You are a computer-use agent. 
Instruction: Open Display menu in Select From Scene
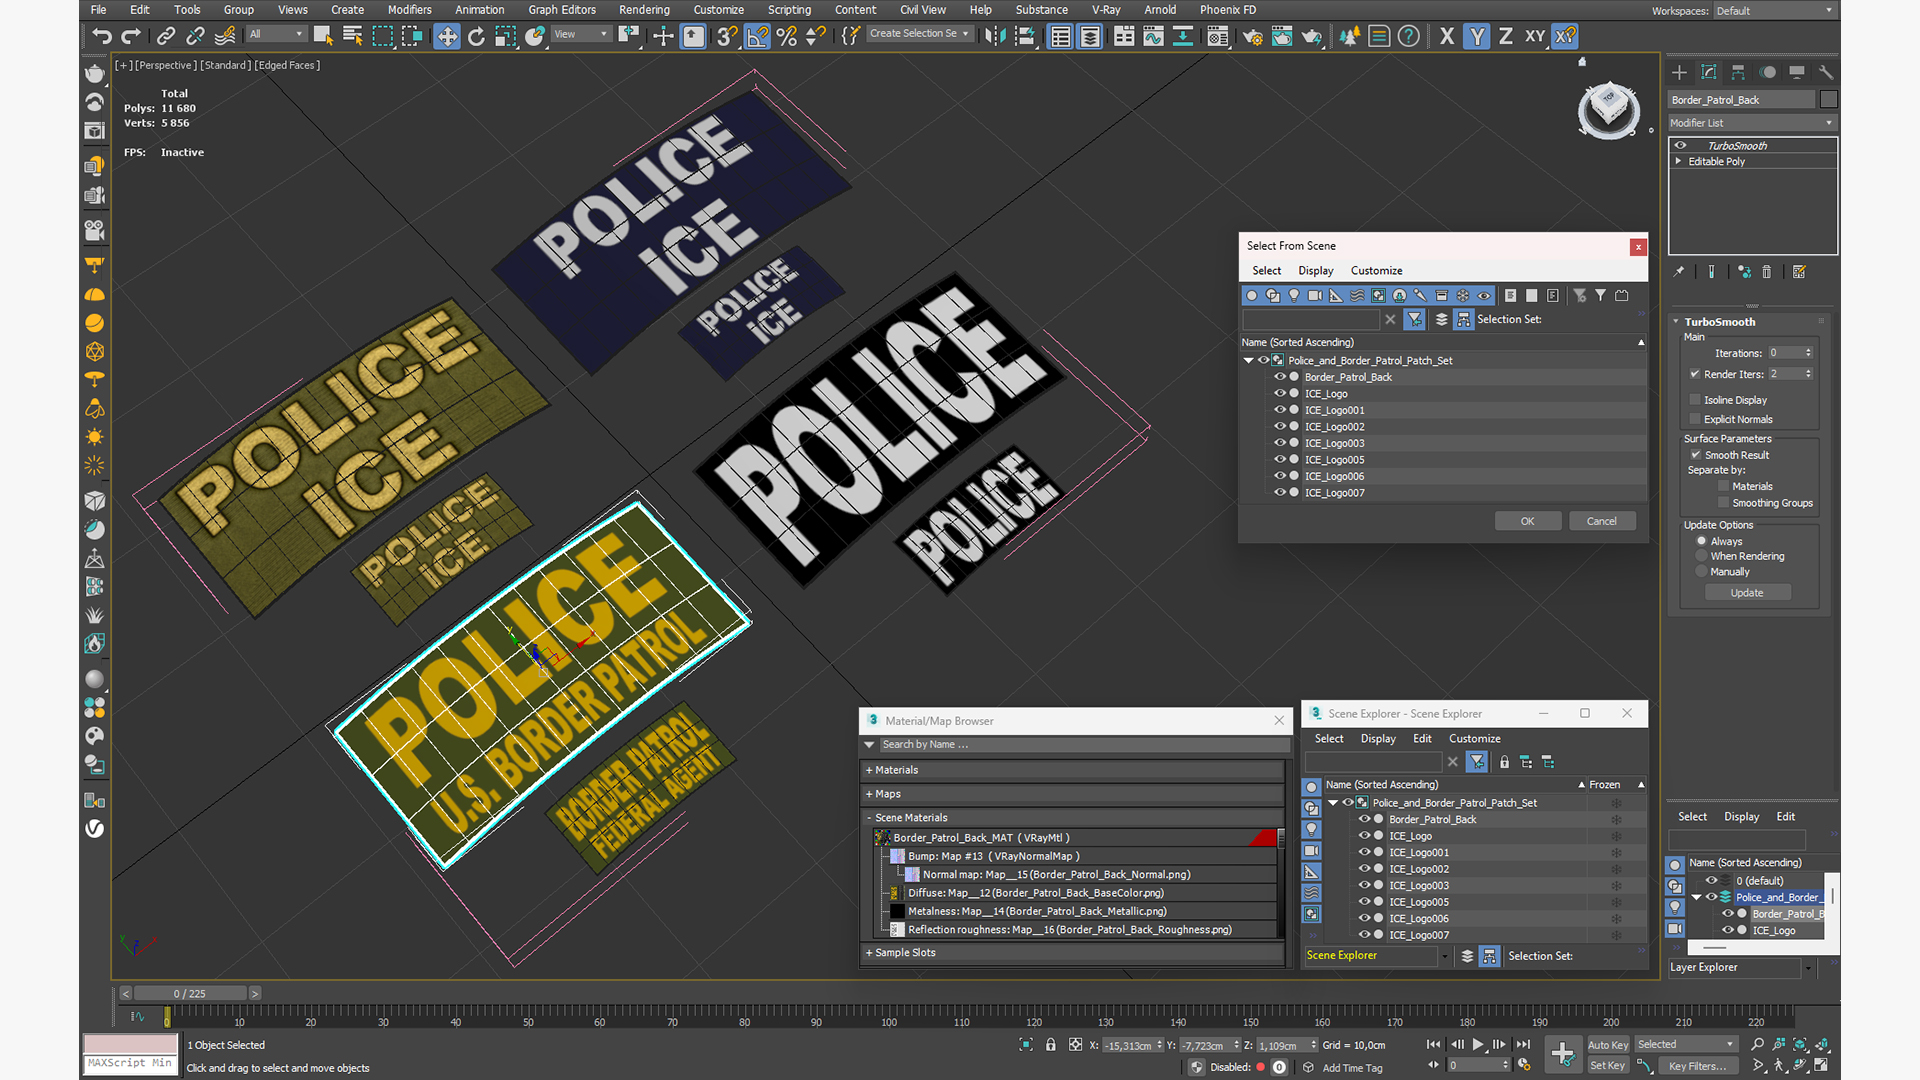[1316, 271]
